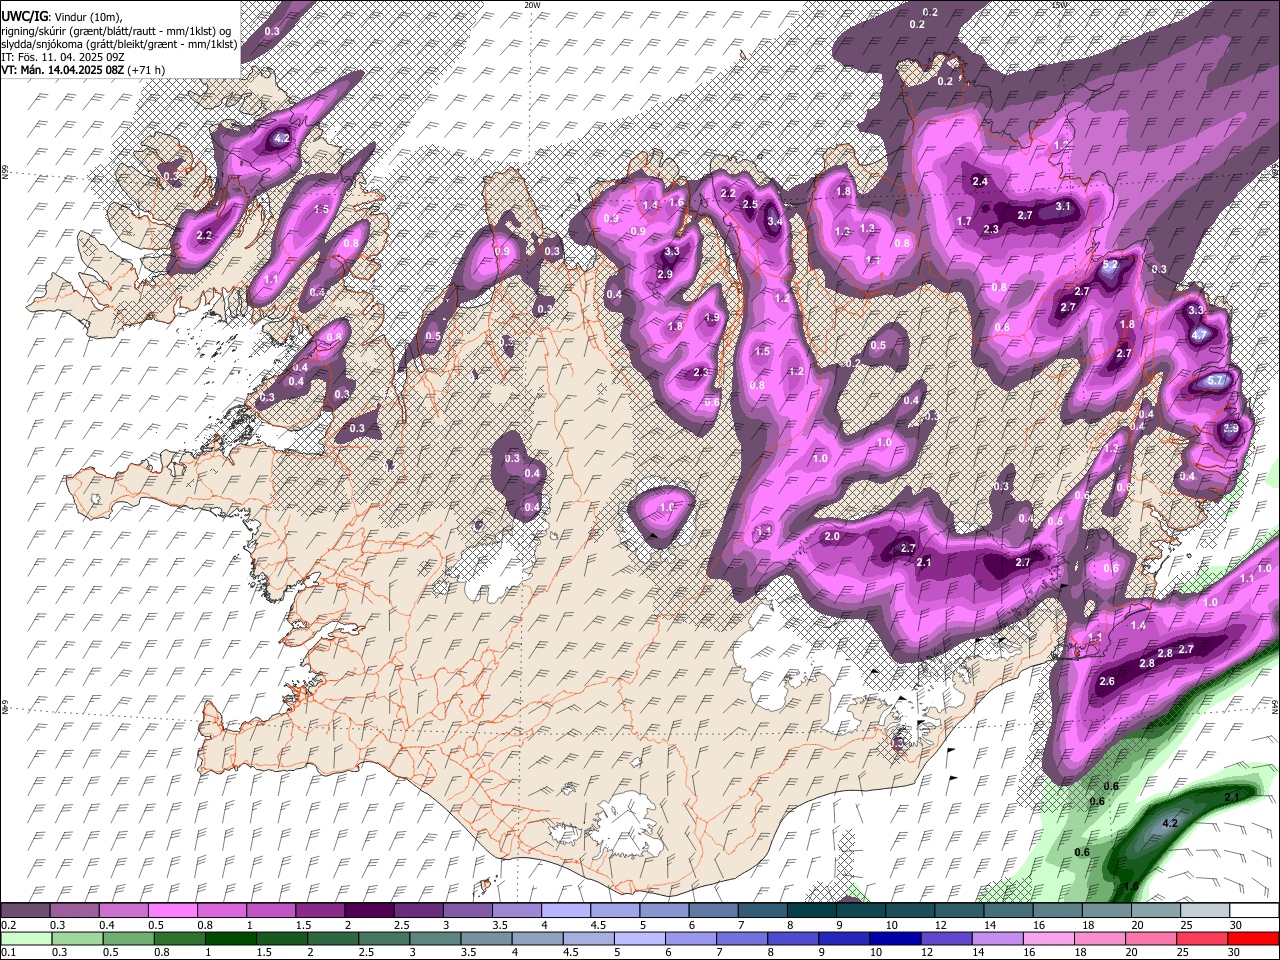Viewport: 1280px width, 960px height.
Task: Click the '0.2' label in the upper legend row
Action: point(10,925)
